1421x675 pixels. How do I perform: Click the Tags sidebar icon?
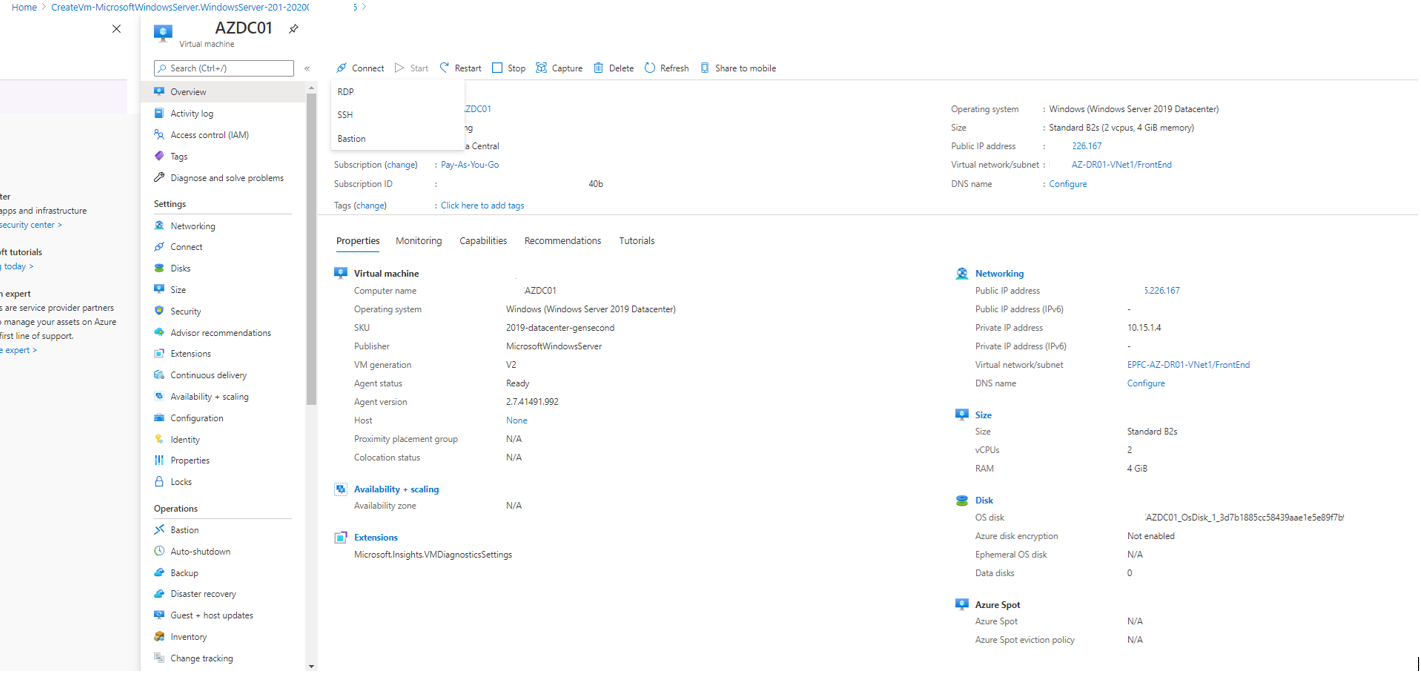[159, 156]
